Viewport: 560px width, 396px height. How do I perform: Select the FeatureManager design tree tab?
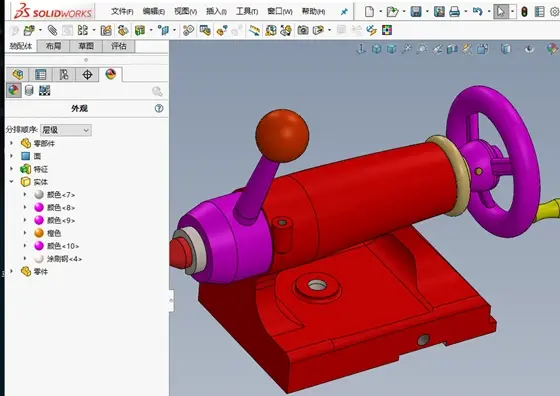pyautogui.click(x=18, y=74)
